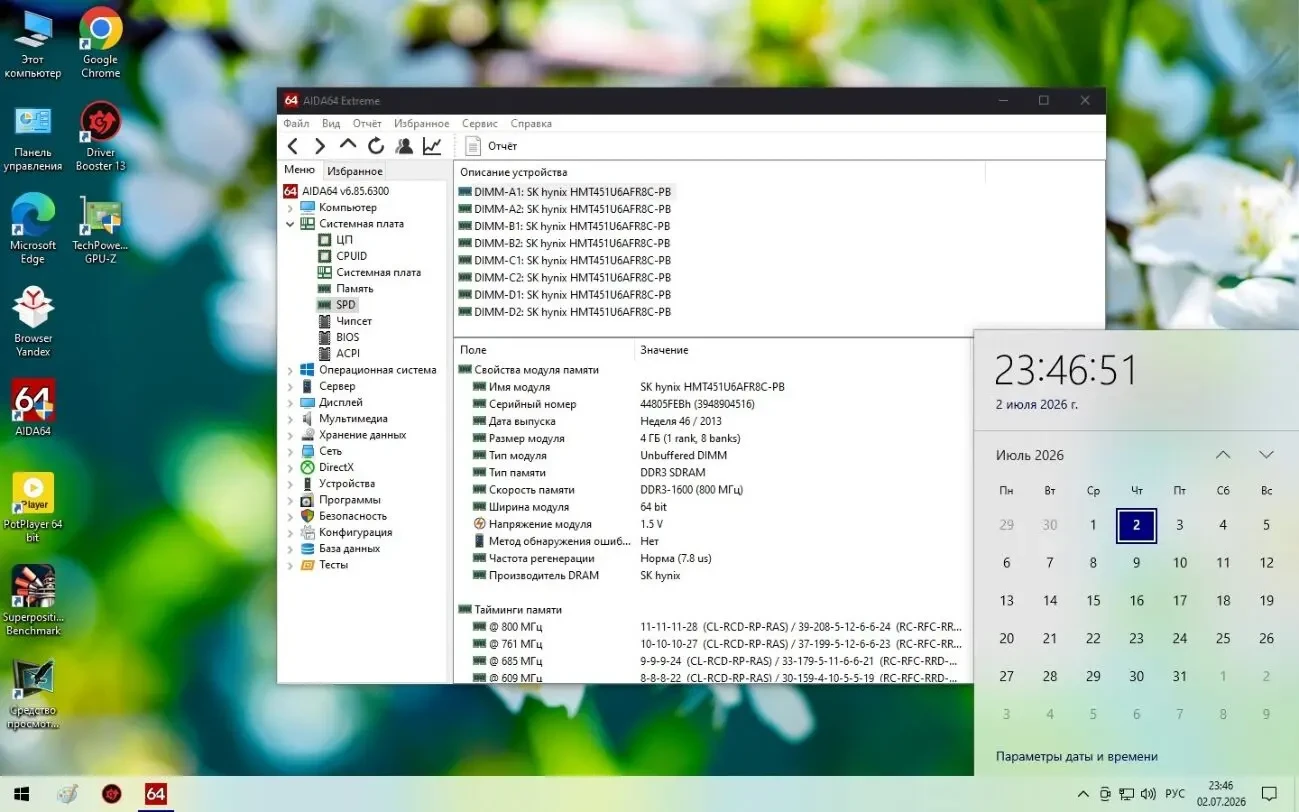1299x812 pixels.
Task: Open the Отчёт report toolbar button
Action: [x=492, y=146]
